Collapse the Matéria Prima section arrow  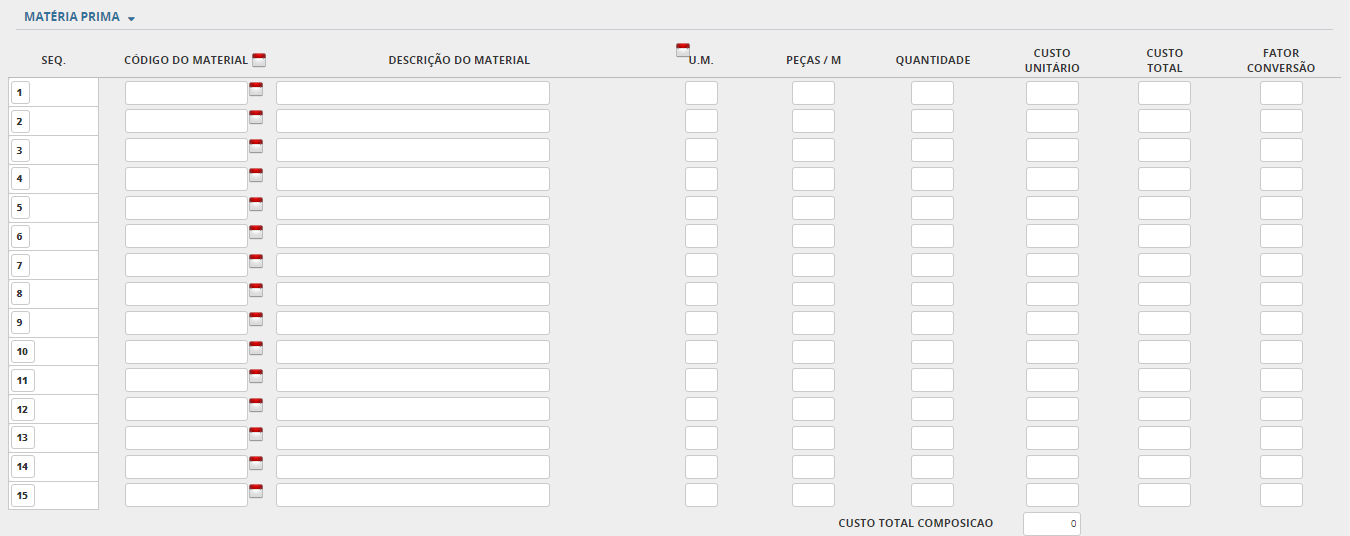click(132, 19)
